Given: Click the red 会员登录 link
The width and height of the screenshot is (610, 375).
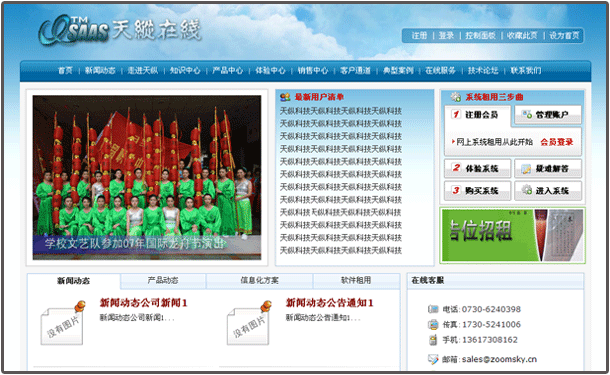Looking at the screenshot, I should (557, 142).
